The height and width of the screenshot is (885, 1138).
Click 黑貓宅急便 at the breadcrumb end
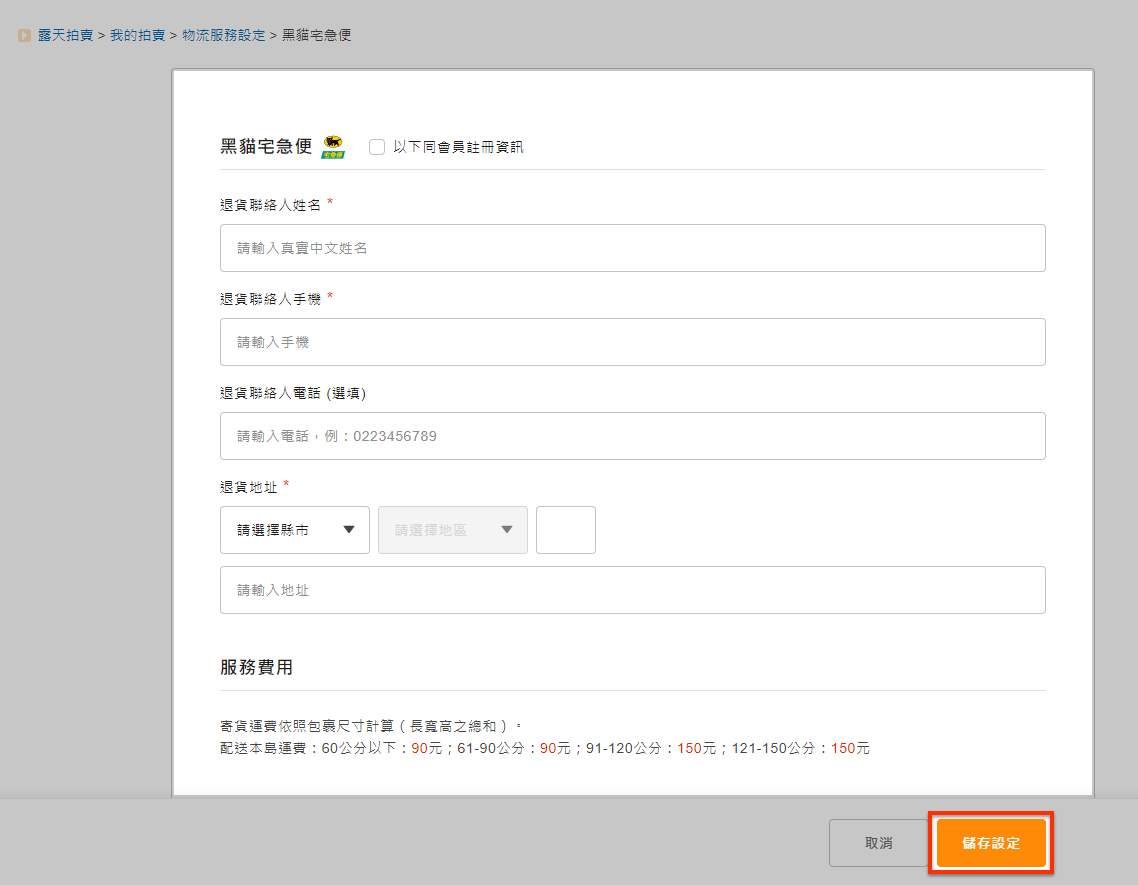pos(316,36)
